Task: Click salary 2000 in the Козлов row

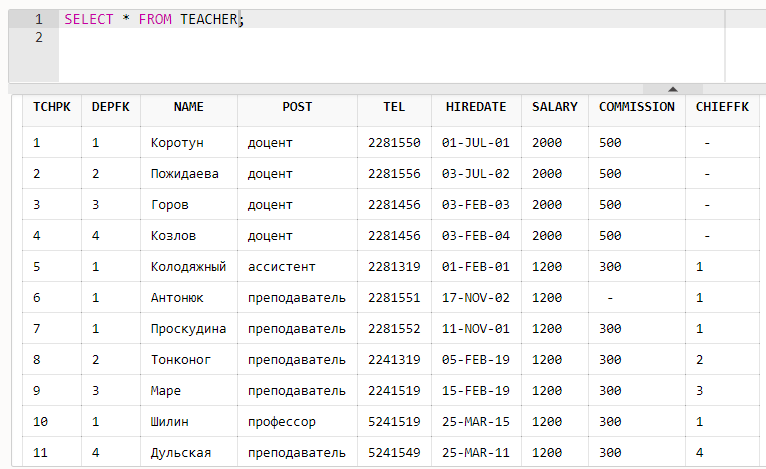Action: click(547, 236)
